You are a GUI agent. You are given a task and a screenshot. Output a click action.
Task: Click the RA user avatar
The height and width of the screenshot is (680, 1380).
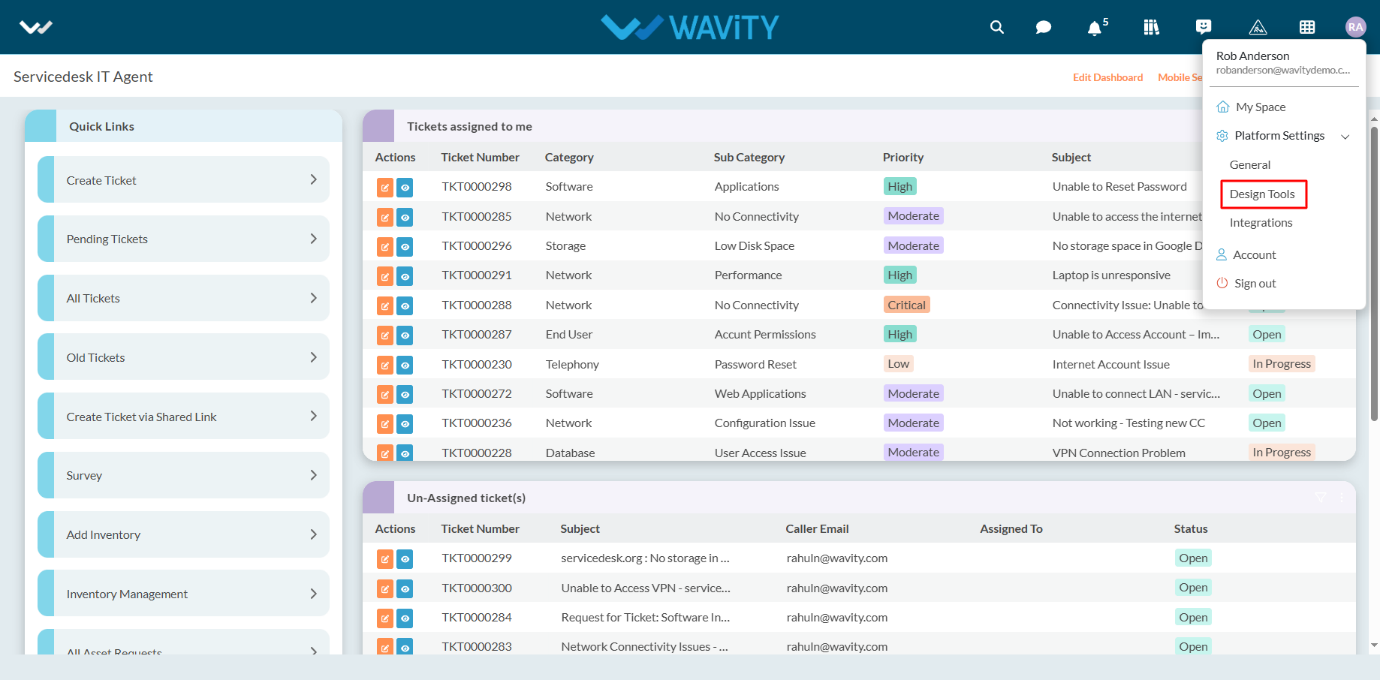coord(1355,27)
